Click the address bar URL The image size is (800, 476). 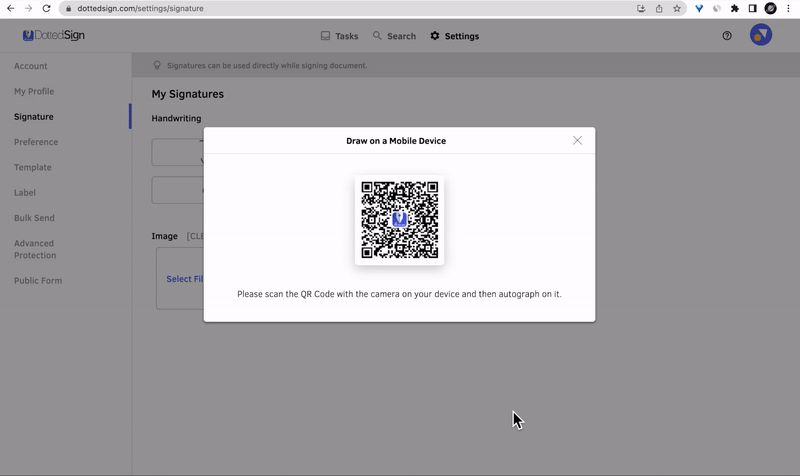(x=140, y=8)
